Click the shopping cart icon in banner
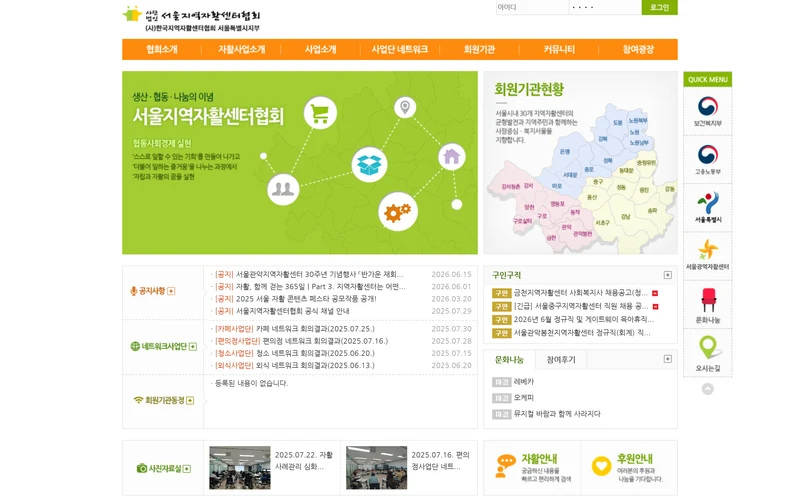 coord(320,113)
